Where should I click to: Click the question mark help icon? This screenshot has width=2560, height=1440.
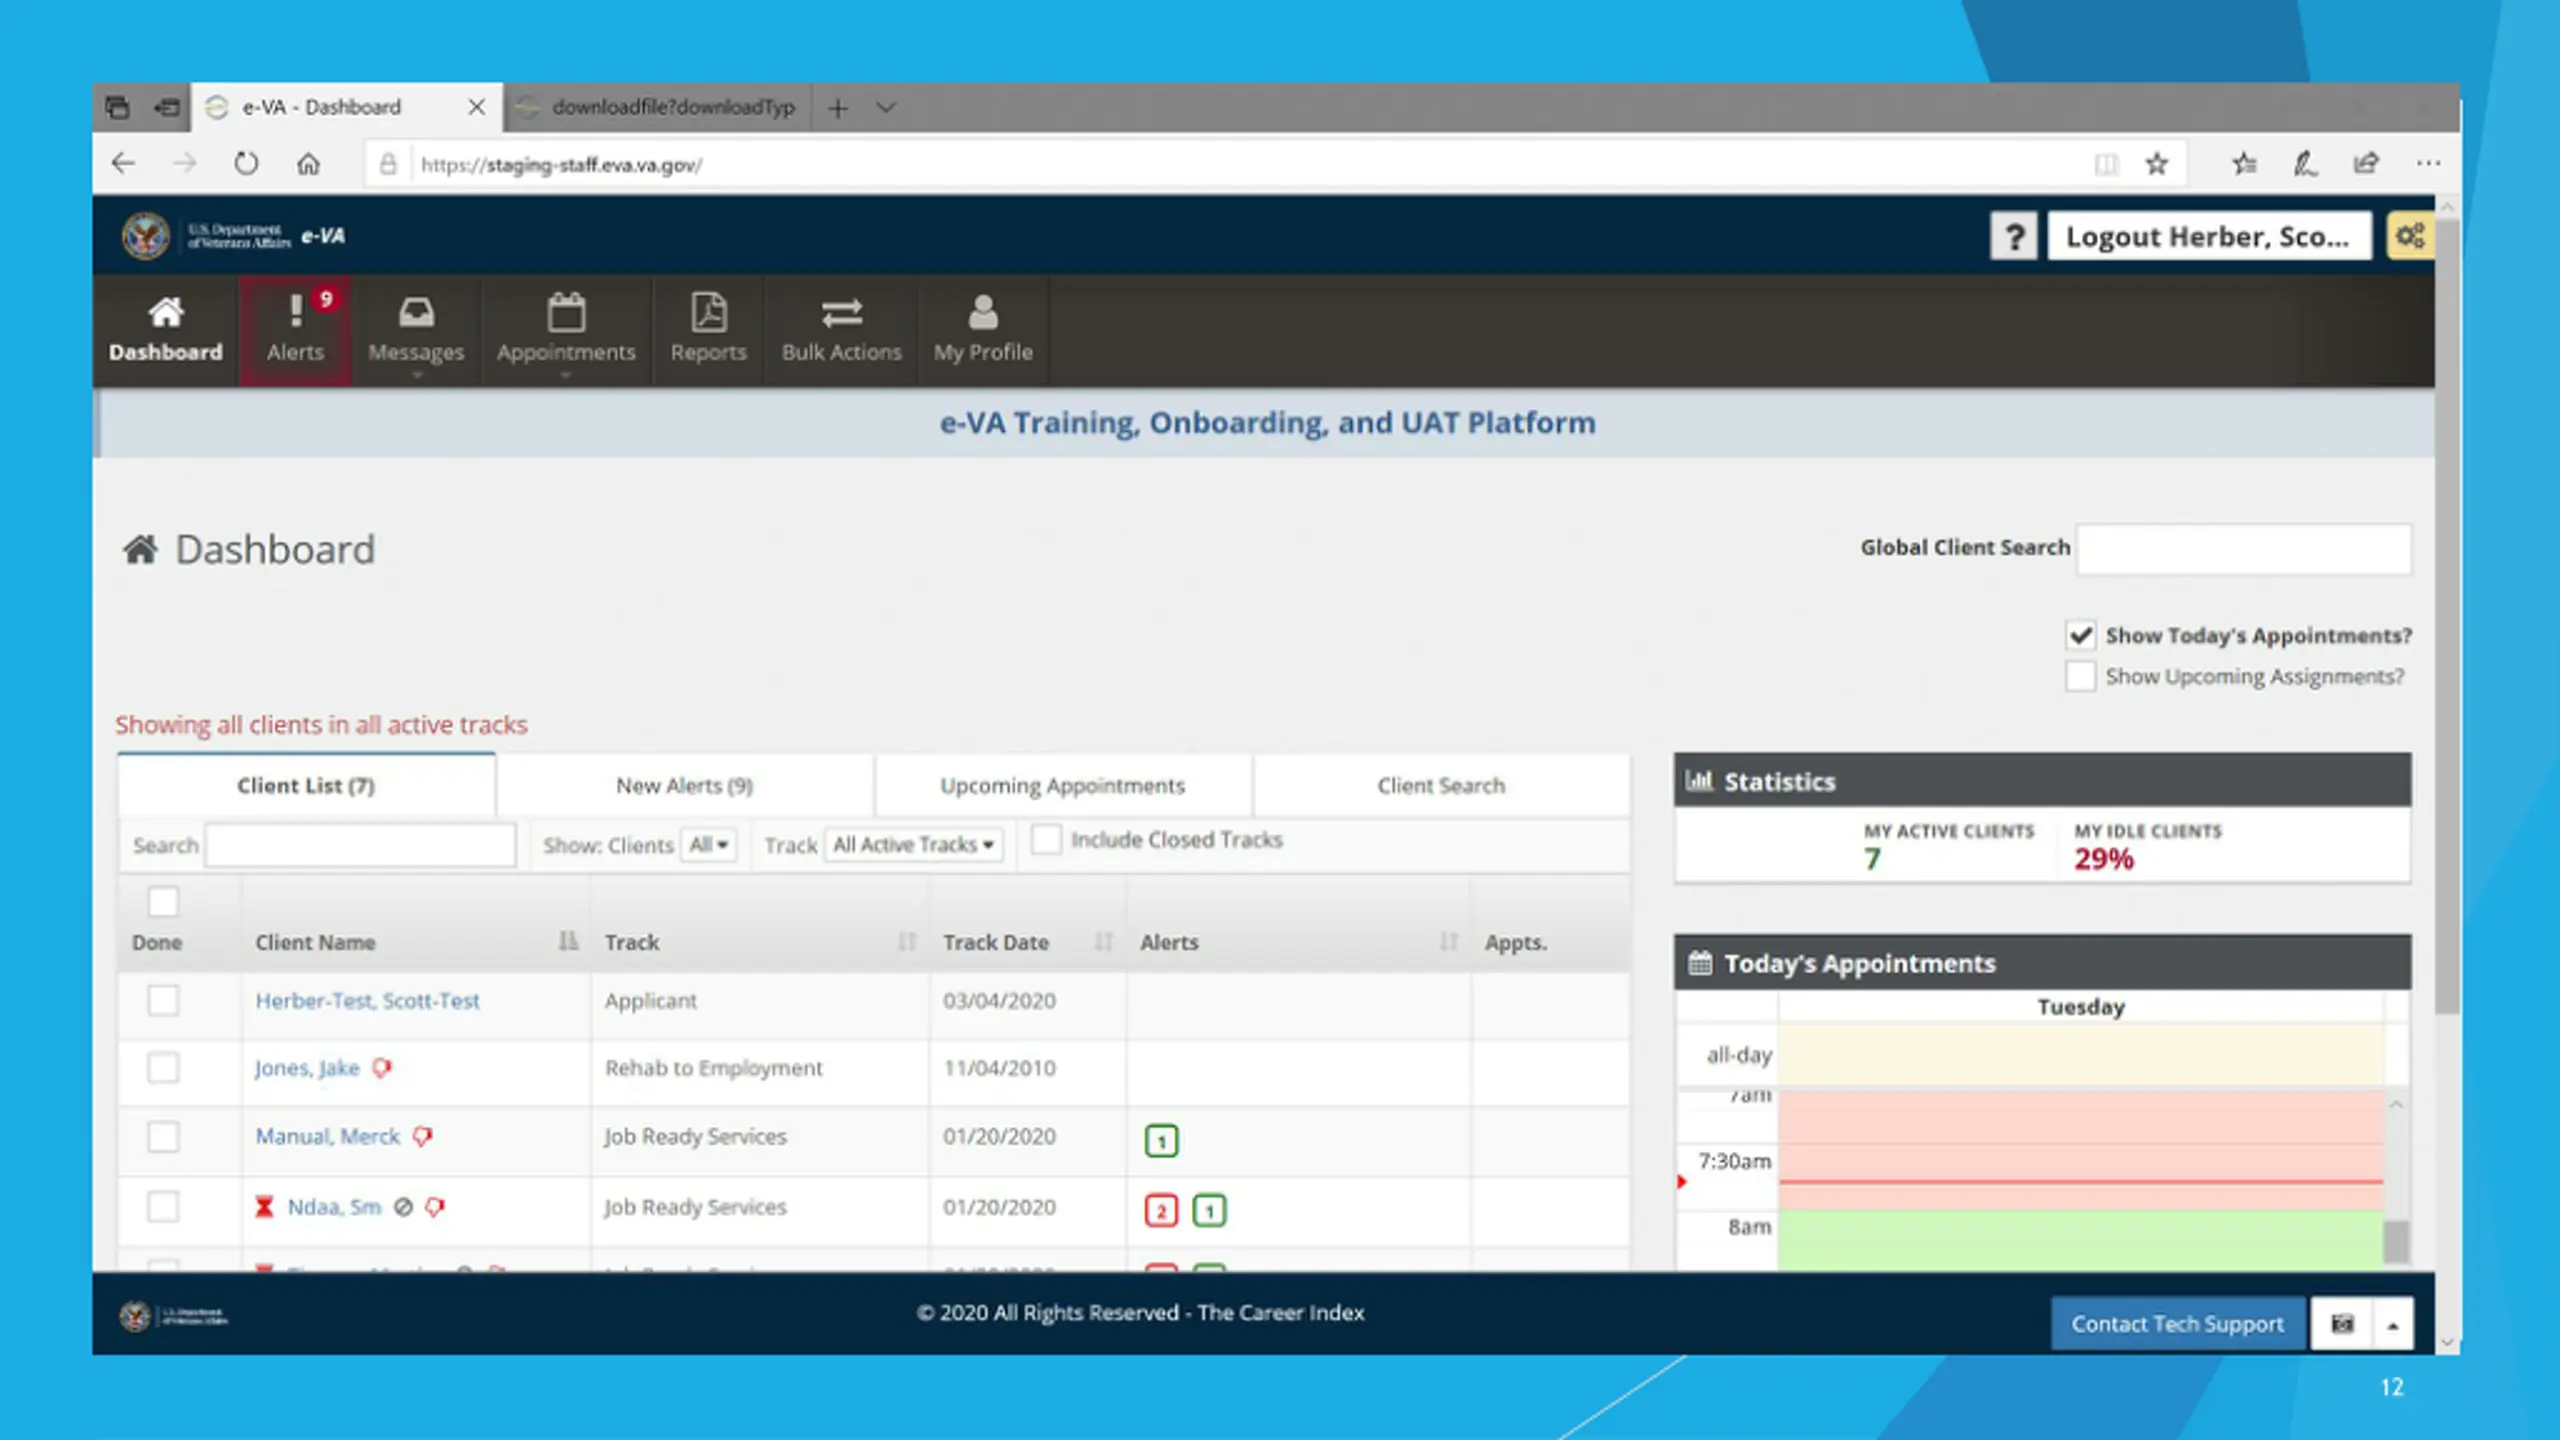pyautogui.click(x=2014, y=237)
